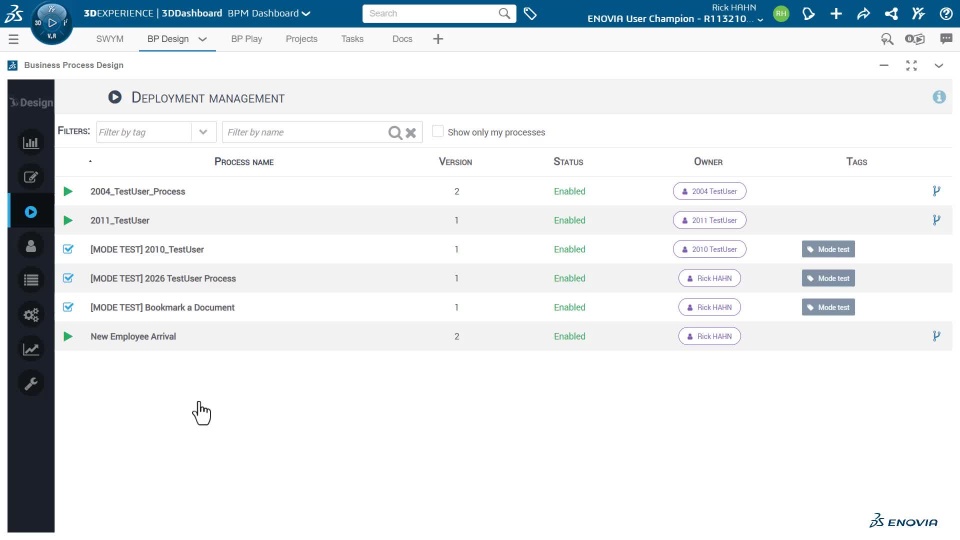Viewport: 960px width, 540px height.
Task: Expand the BPM Dashboard dropdown
Action: coord(305,14)
